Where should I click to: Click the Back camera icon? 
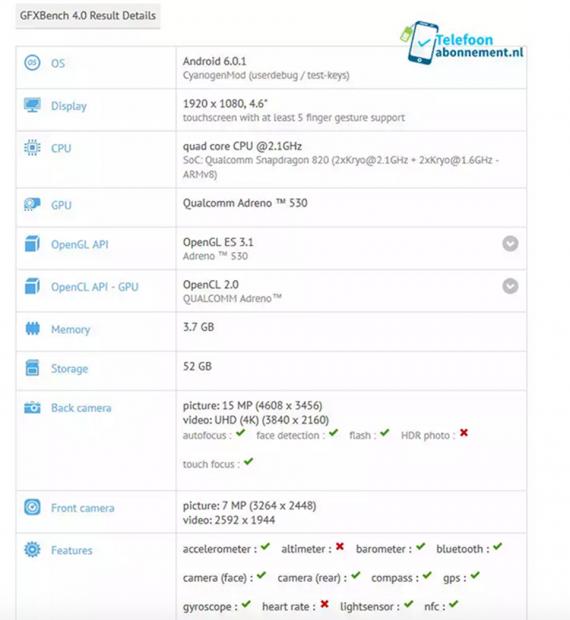pos(32,407)
